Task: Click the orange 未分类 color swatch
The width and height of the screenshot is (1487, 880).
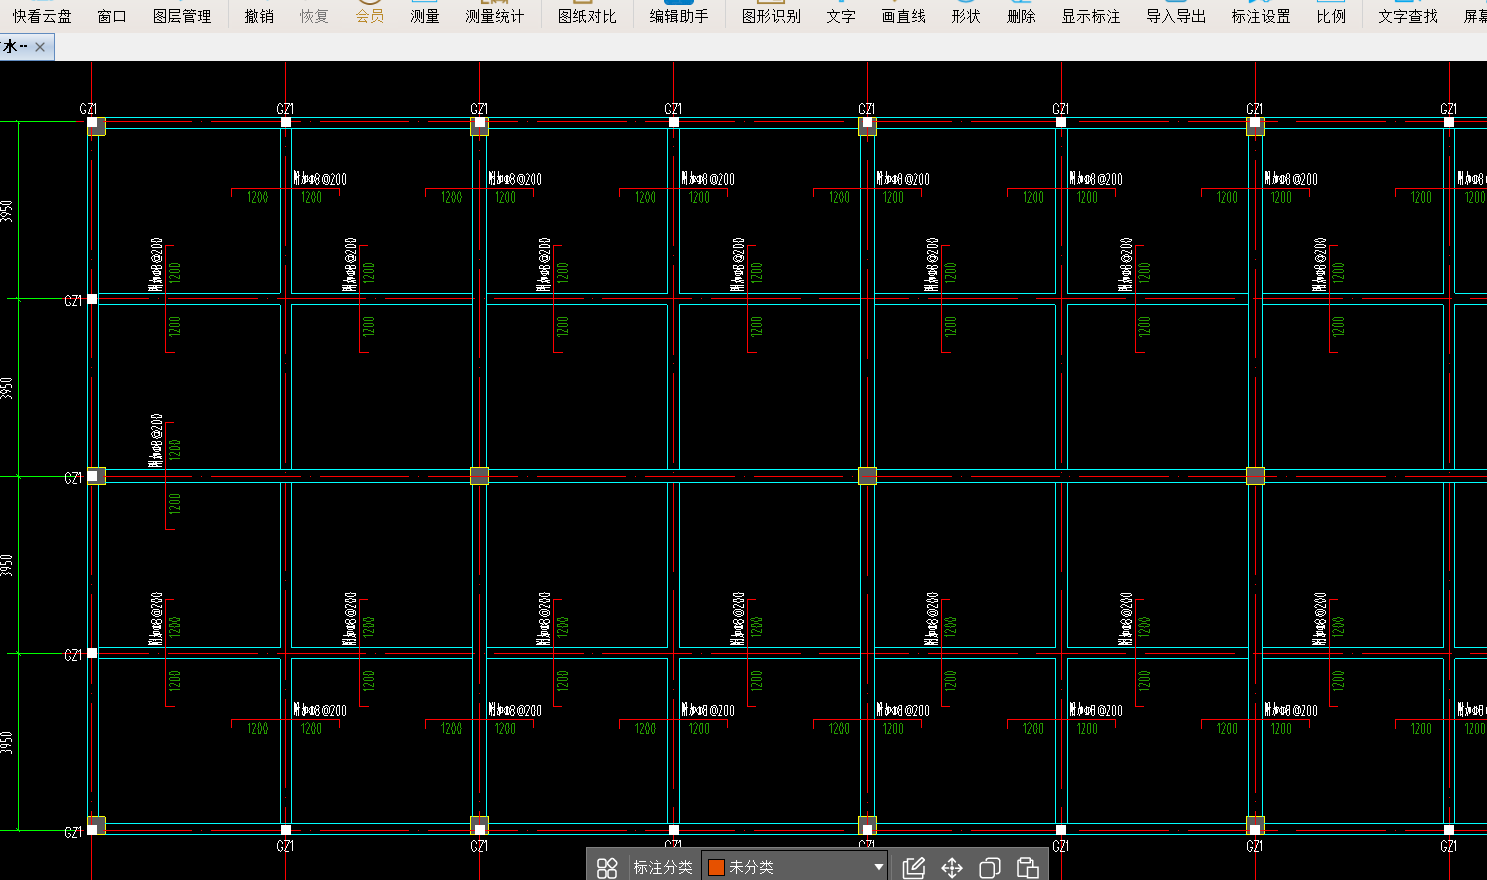Action: click(716, 867)
